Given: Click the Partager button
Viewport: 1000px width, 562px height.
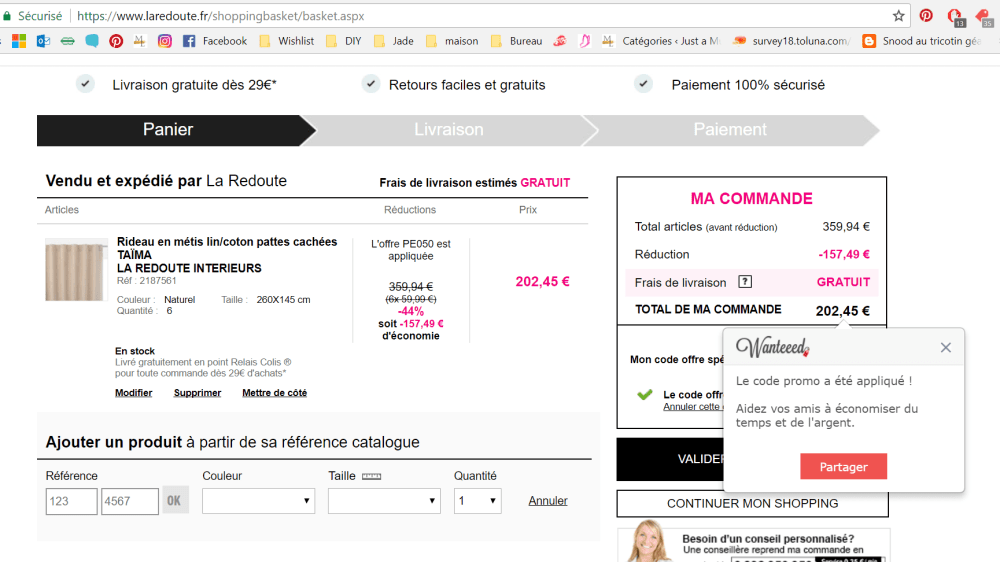Looking at the screenshot, I should [843, 467].
